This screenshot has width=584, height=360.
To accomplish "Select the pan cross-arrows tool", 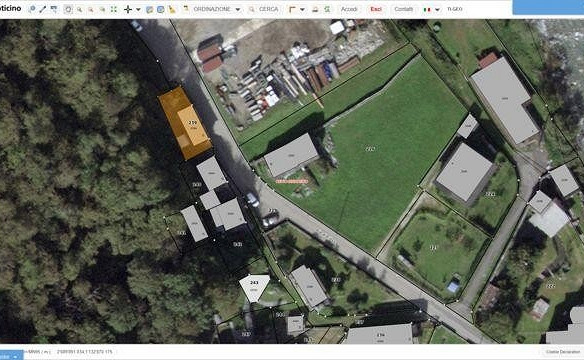I will [x=128, y=9].
